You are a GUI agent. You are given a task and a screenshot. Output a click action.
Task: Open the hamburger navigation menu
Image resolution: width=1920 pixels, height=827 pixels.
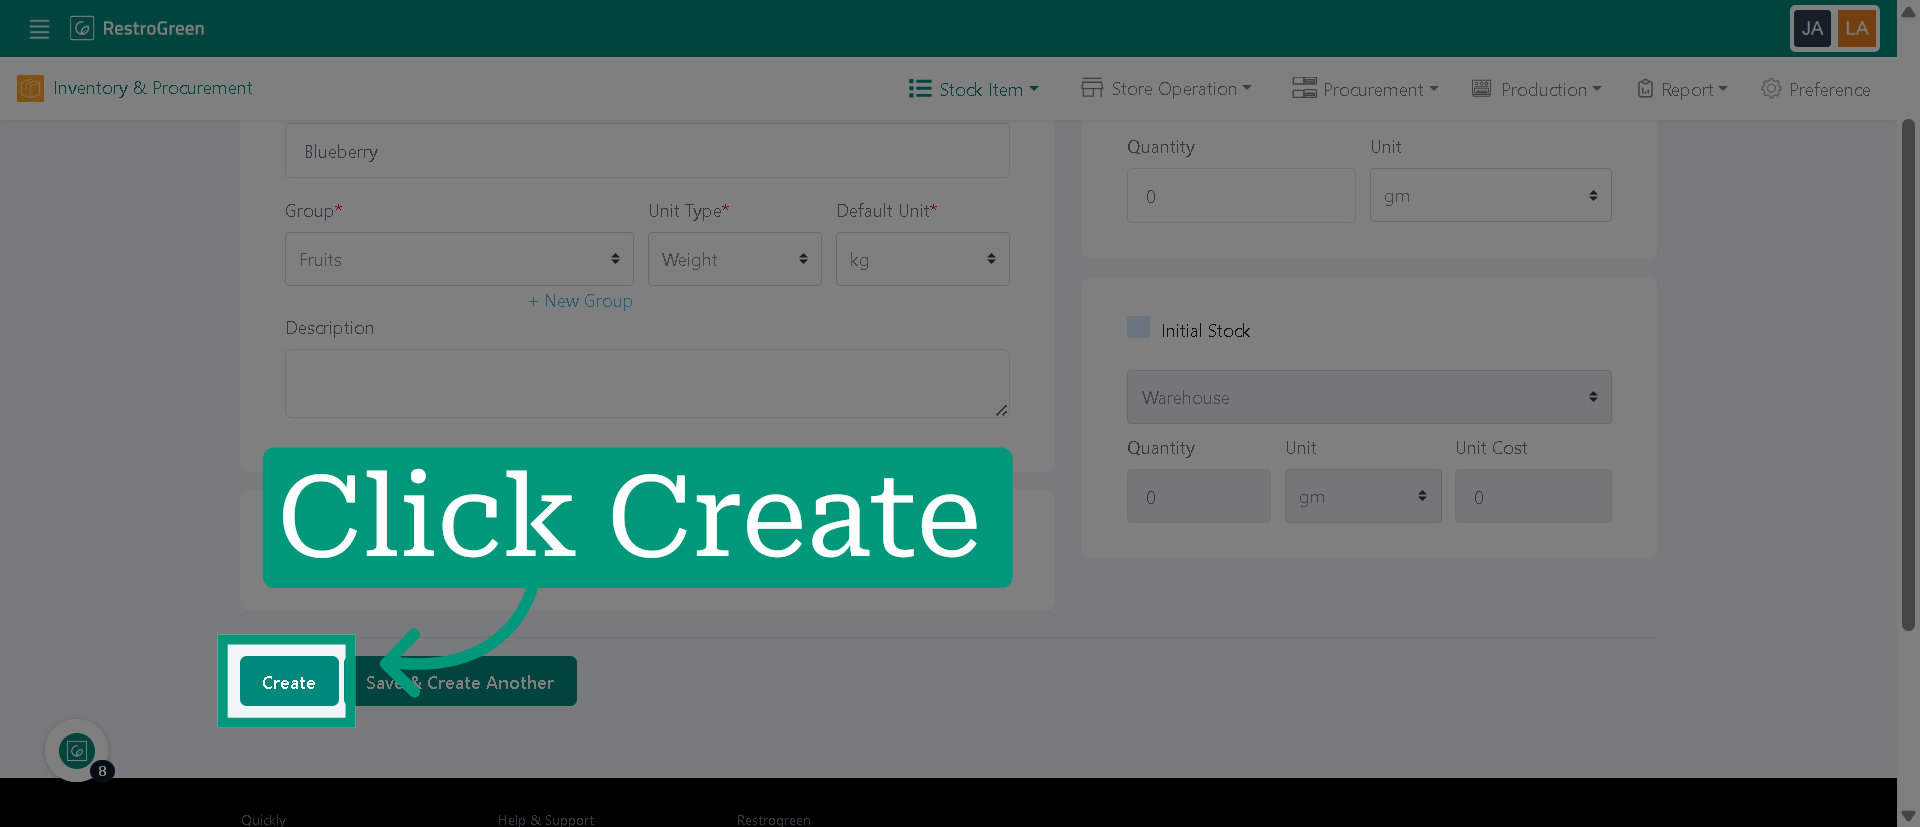click(x=39, y=29)
